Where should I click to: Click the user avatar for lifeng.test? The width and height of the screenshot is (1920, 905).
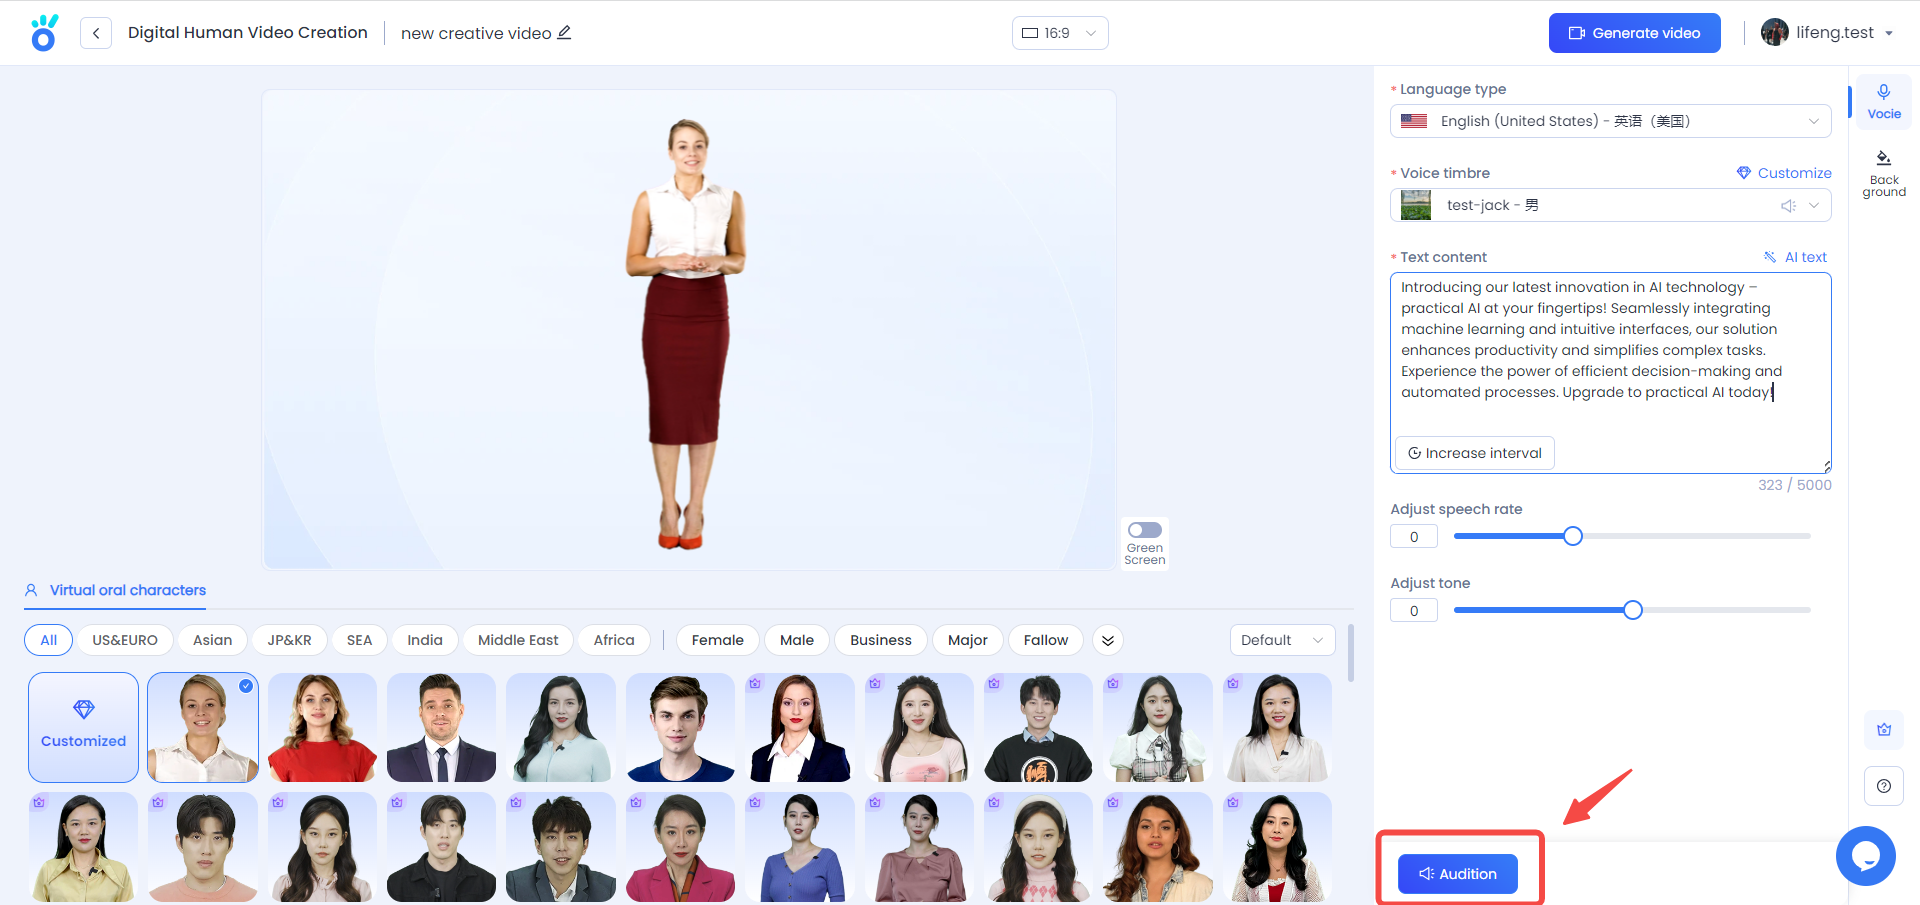[x=1775, y=32]
